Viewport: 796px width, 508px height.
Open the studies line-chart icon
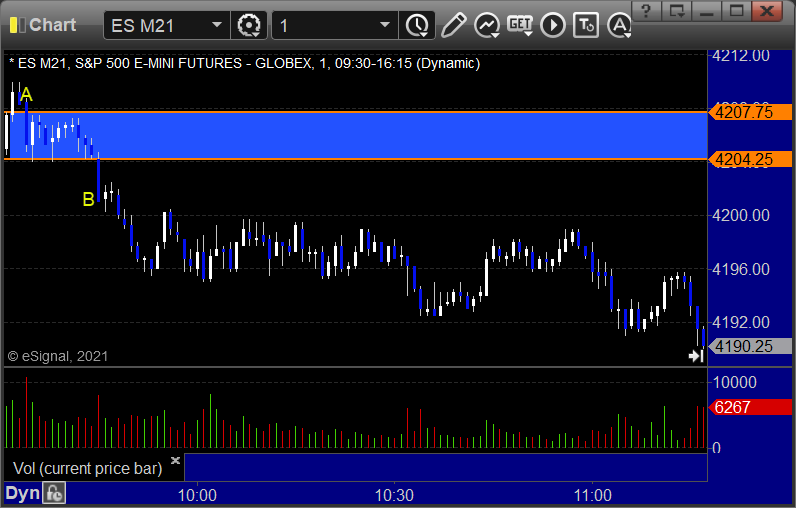coord(487,25)
